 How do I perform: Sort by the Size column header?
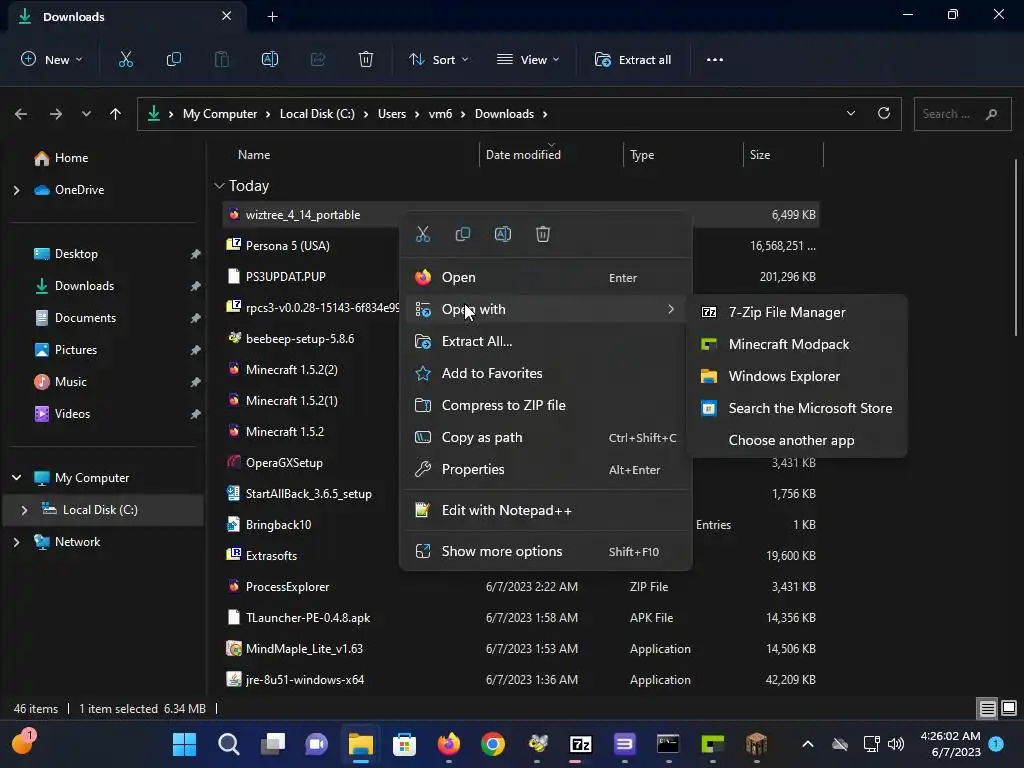[760, 155]
